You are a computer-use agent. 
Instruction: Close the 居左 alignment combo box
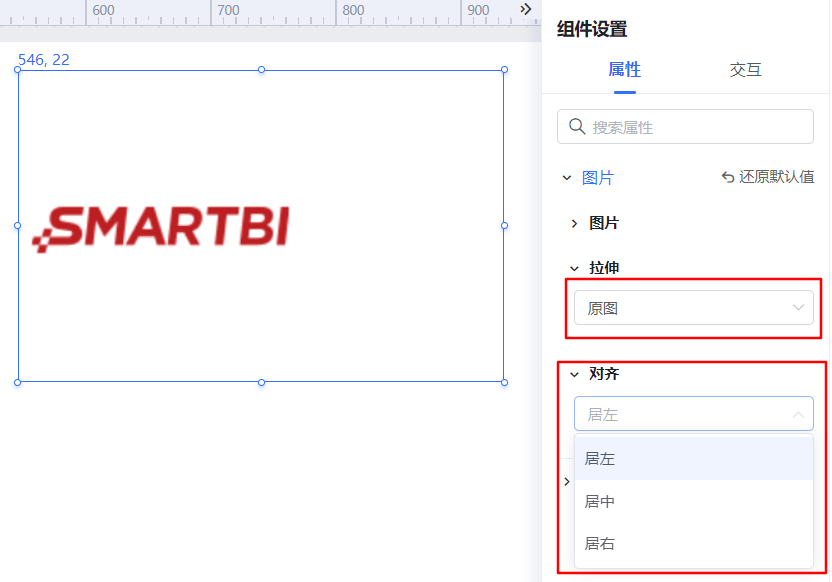tap(694, 414)
